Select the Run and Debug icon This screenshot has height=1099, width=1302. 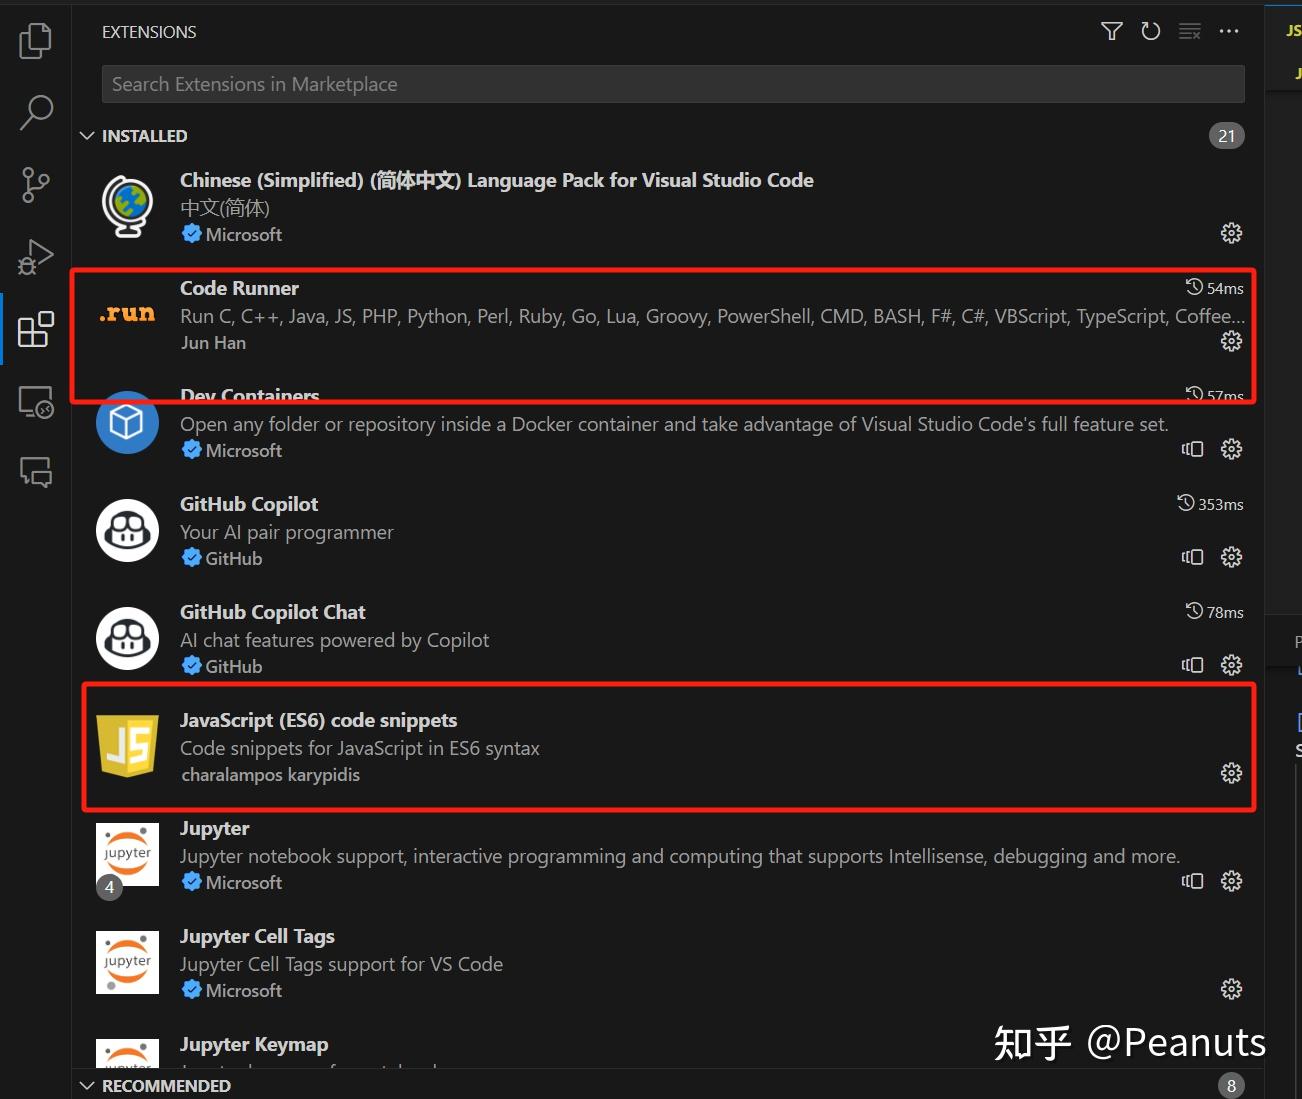(x=35, y=256)
